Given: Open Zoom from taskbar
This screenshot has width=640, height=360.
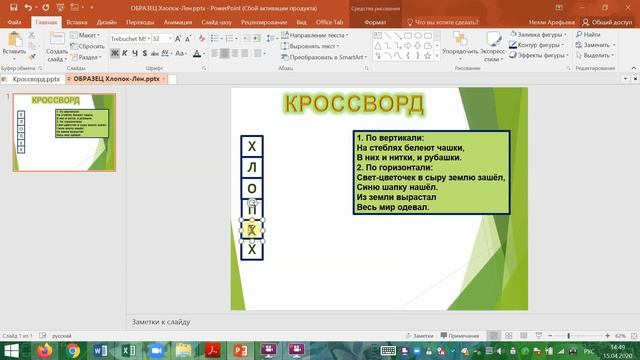Looking at the screenshot, I should (x=156, y=351).
